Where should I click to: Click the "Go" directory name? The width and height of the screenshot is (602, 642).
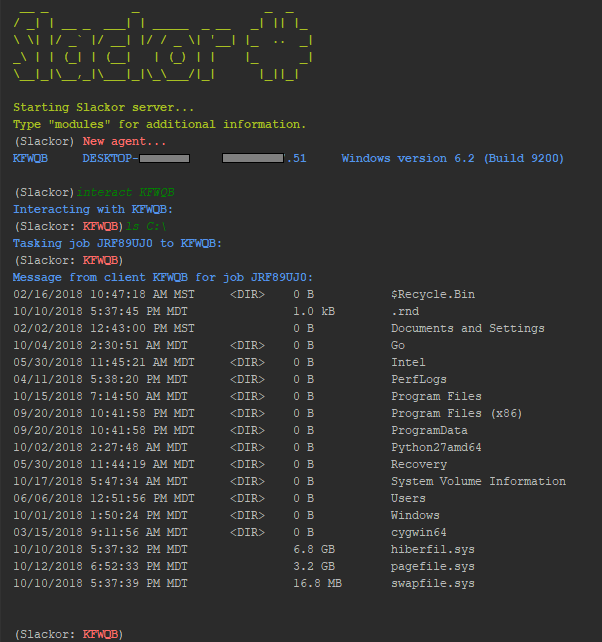[x=398, y=346]
